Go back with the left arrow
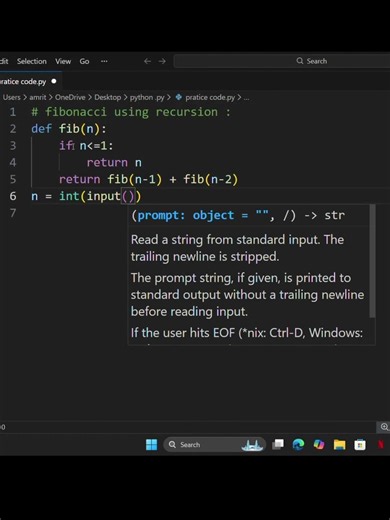Image resolution: width=390 pixels, height=520 pixels. pyautogui.click(x=147, y=61)
